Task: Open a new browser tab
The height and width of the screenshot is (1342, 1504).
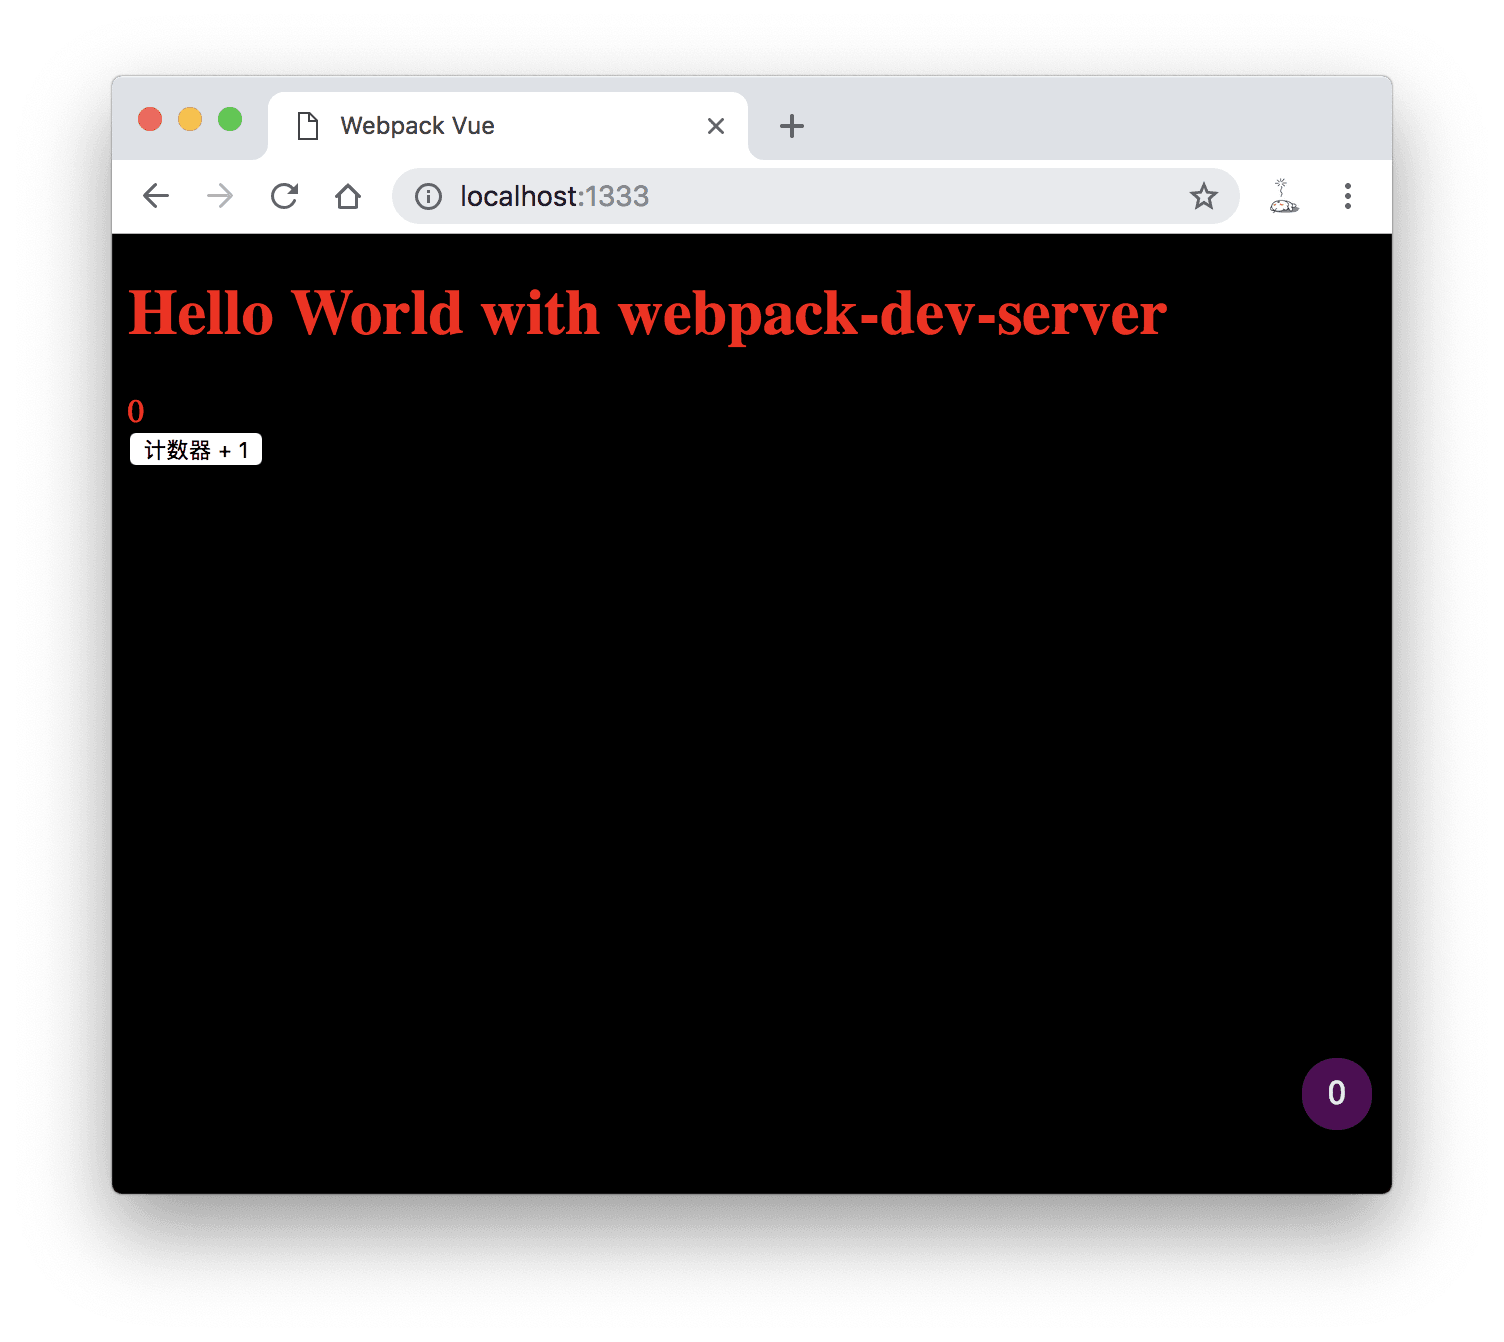Action: [x=791, y=126]
